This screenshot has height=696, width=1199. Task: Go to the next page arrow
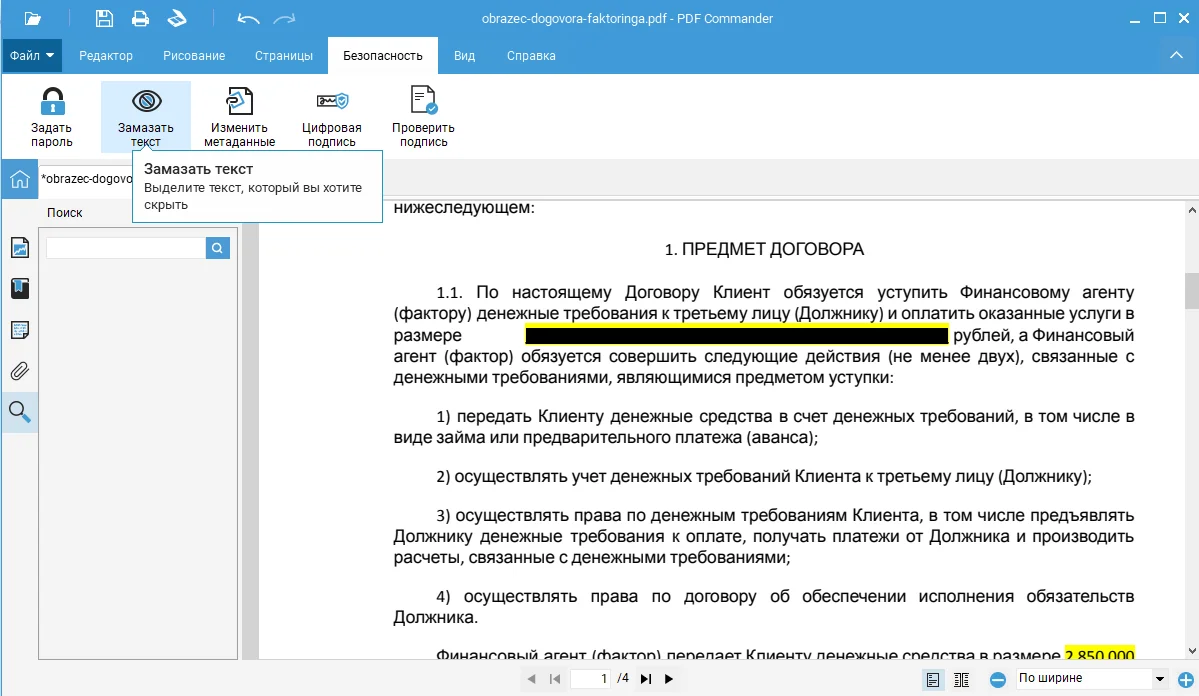point(669,680)
